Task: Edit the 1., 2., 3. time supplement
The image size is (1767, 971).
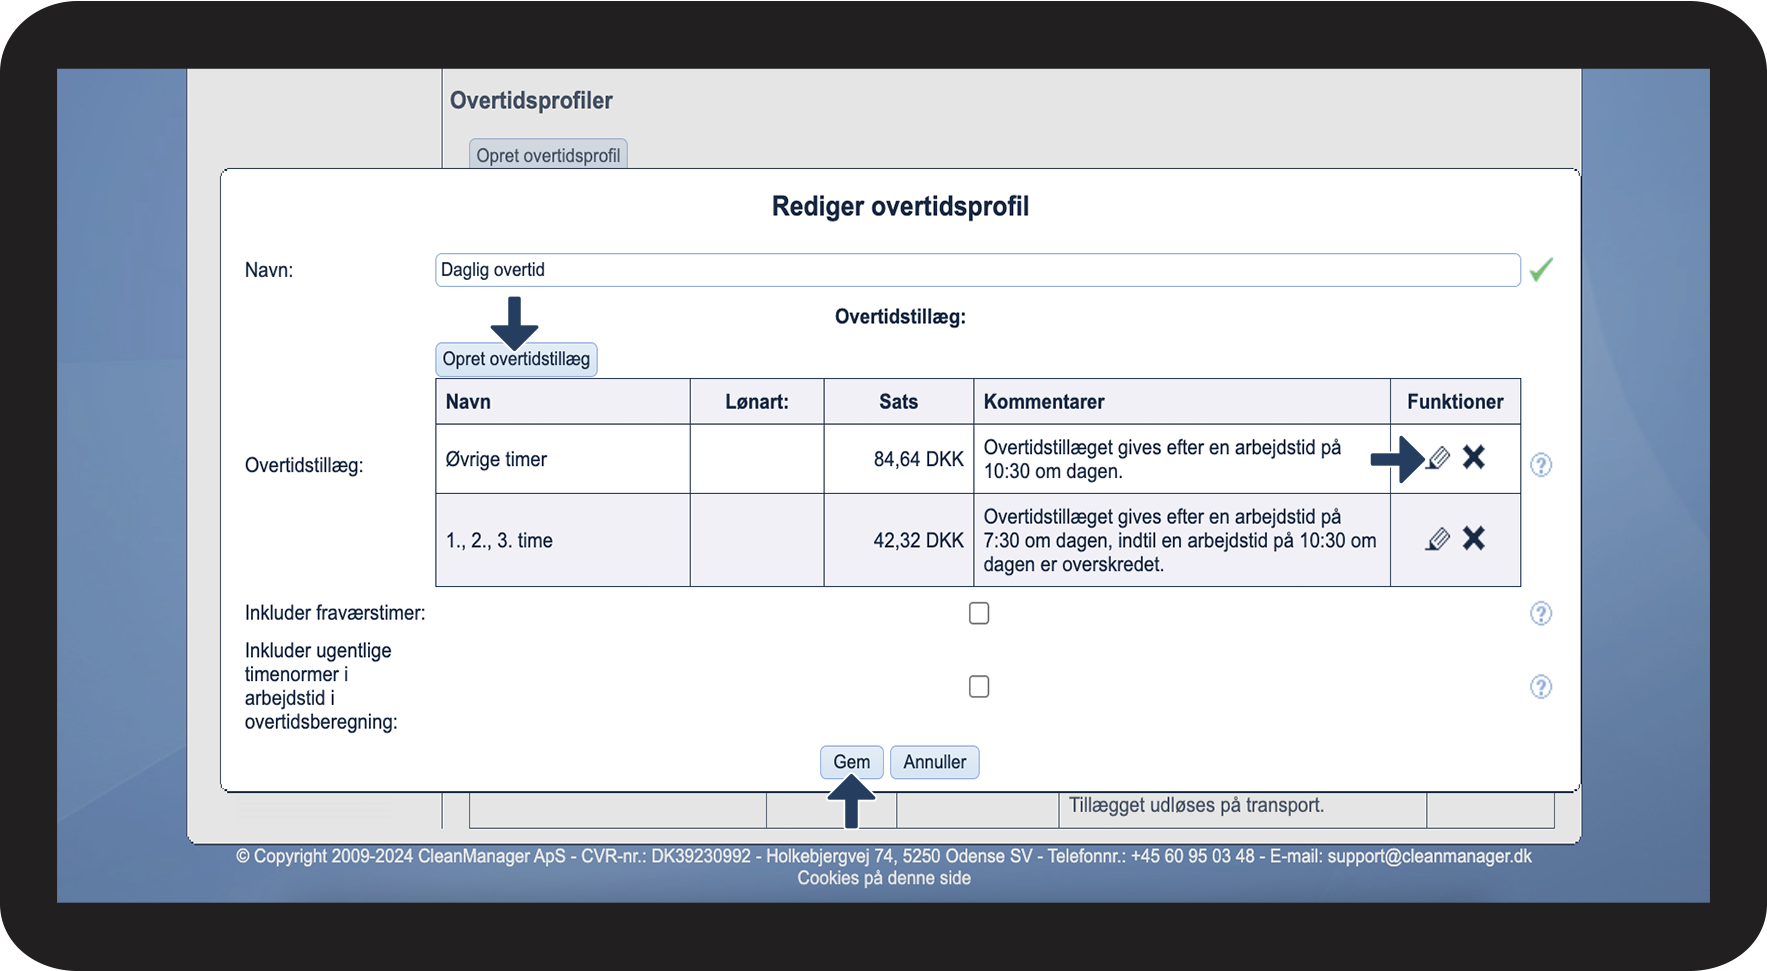Action: (x=1438, y=540)
